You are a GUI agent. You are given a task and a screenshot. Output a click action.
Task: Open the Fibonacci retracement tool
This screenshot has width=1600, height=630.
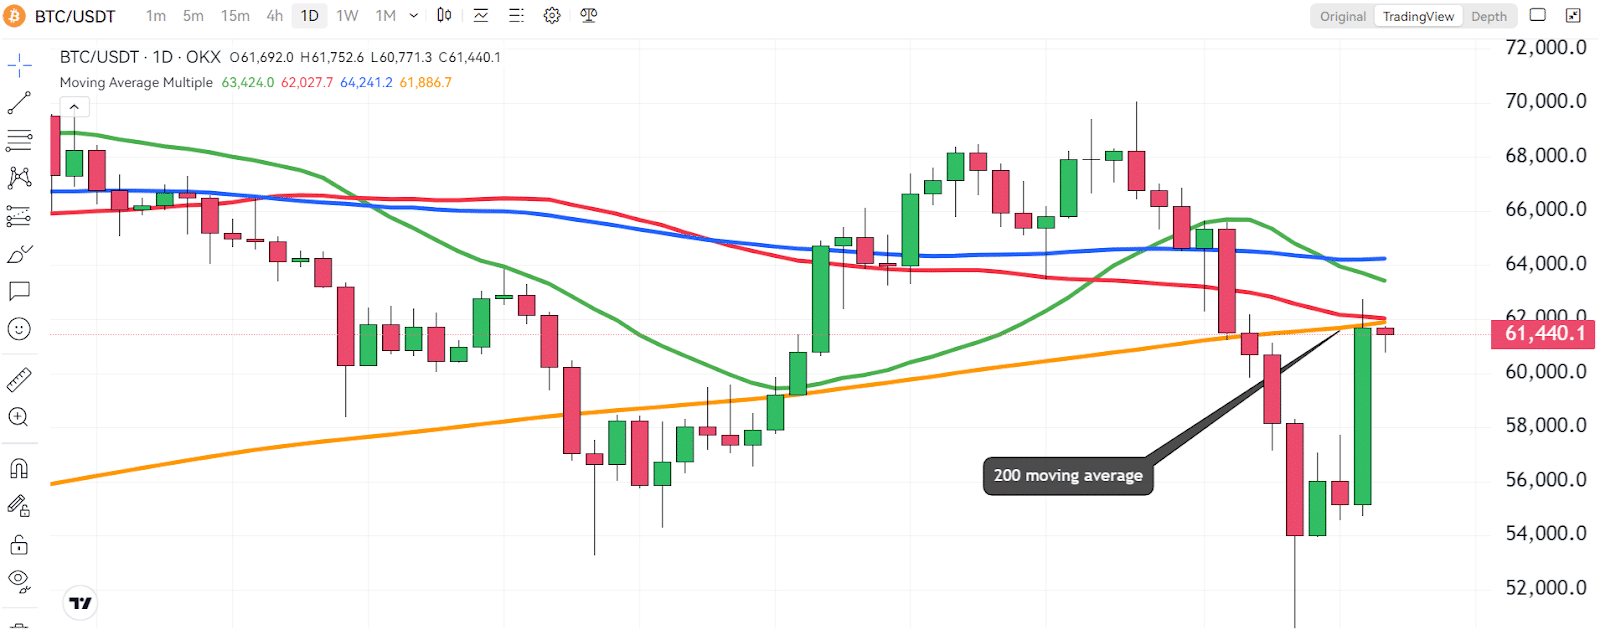[19, 140]
